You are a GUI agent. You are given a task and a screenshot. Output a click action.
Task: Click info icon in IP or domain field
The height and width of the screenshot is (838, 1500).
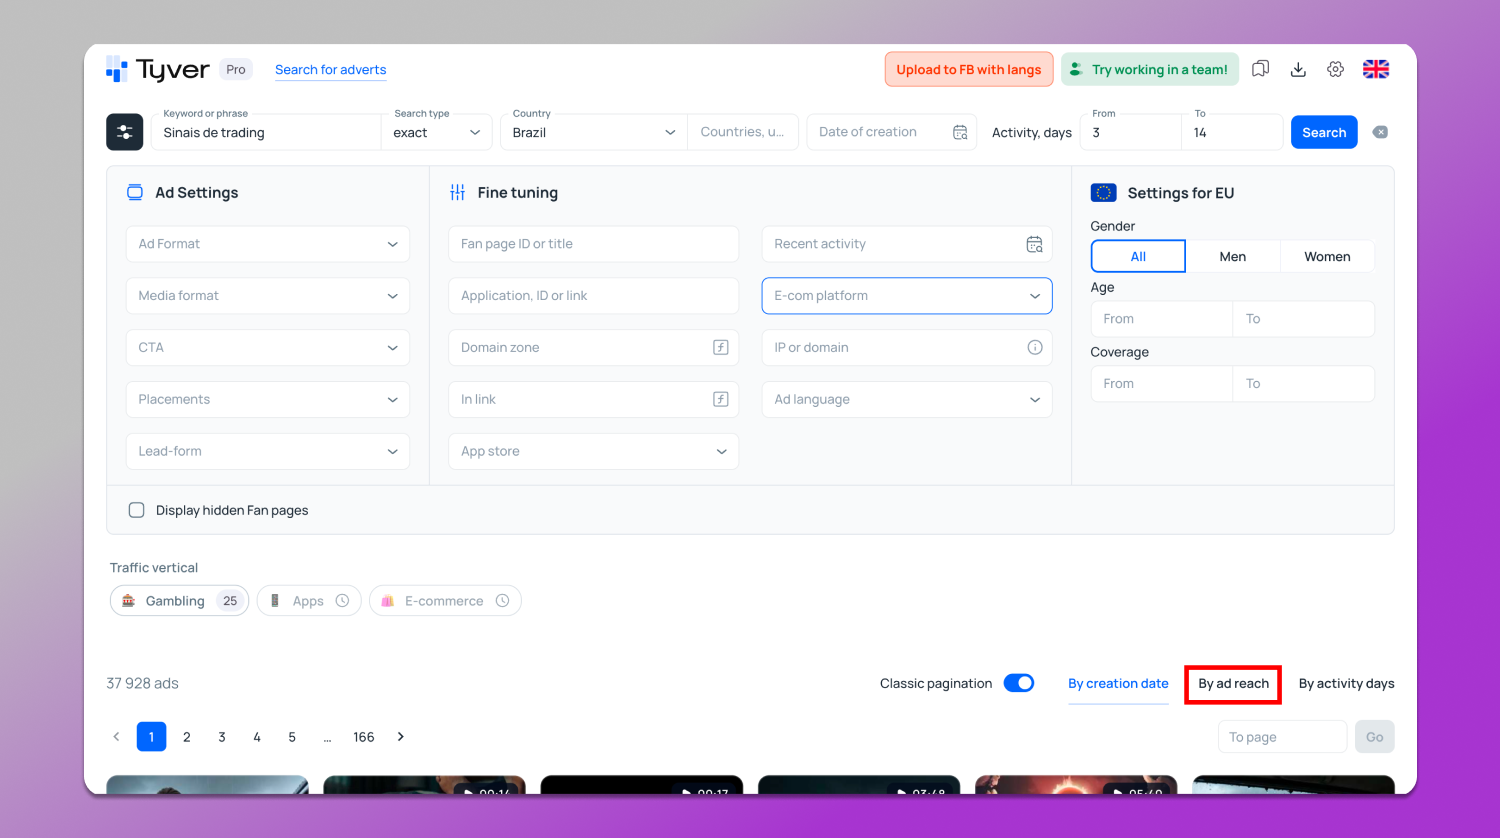coord(1035,347)
